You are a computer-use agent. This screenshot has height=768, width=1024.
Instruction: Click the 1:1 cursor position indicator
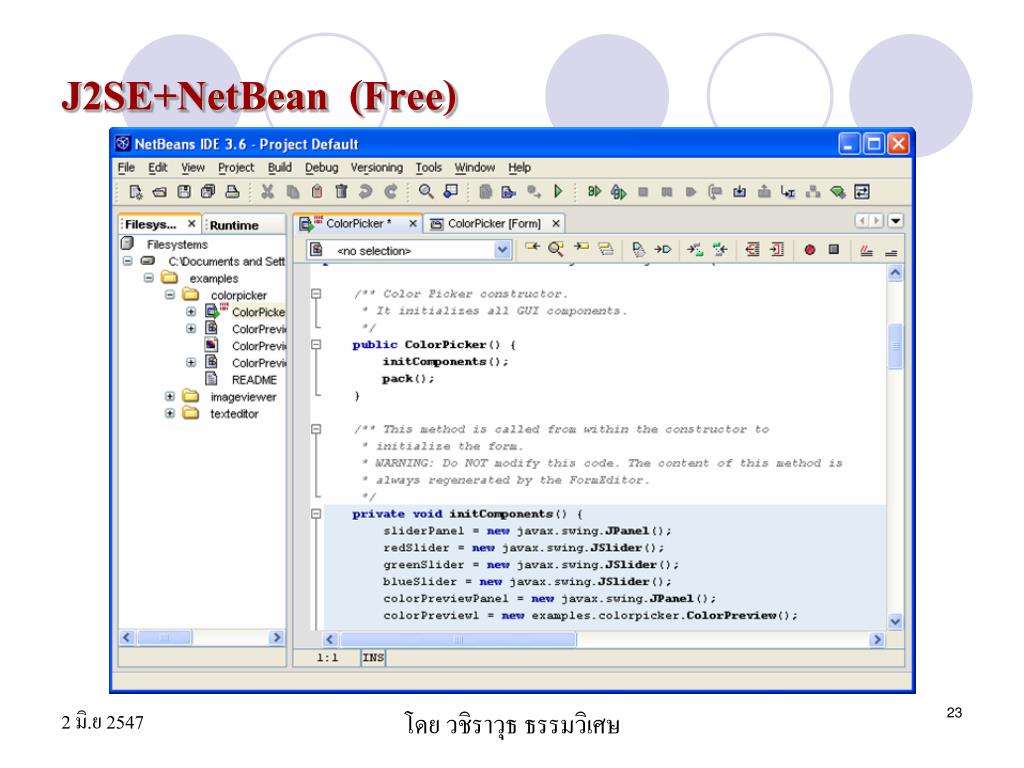click(x=327, y=658)
